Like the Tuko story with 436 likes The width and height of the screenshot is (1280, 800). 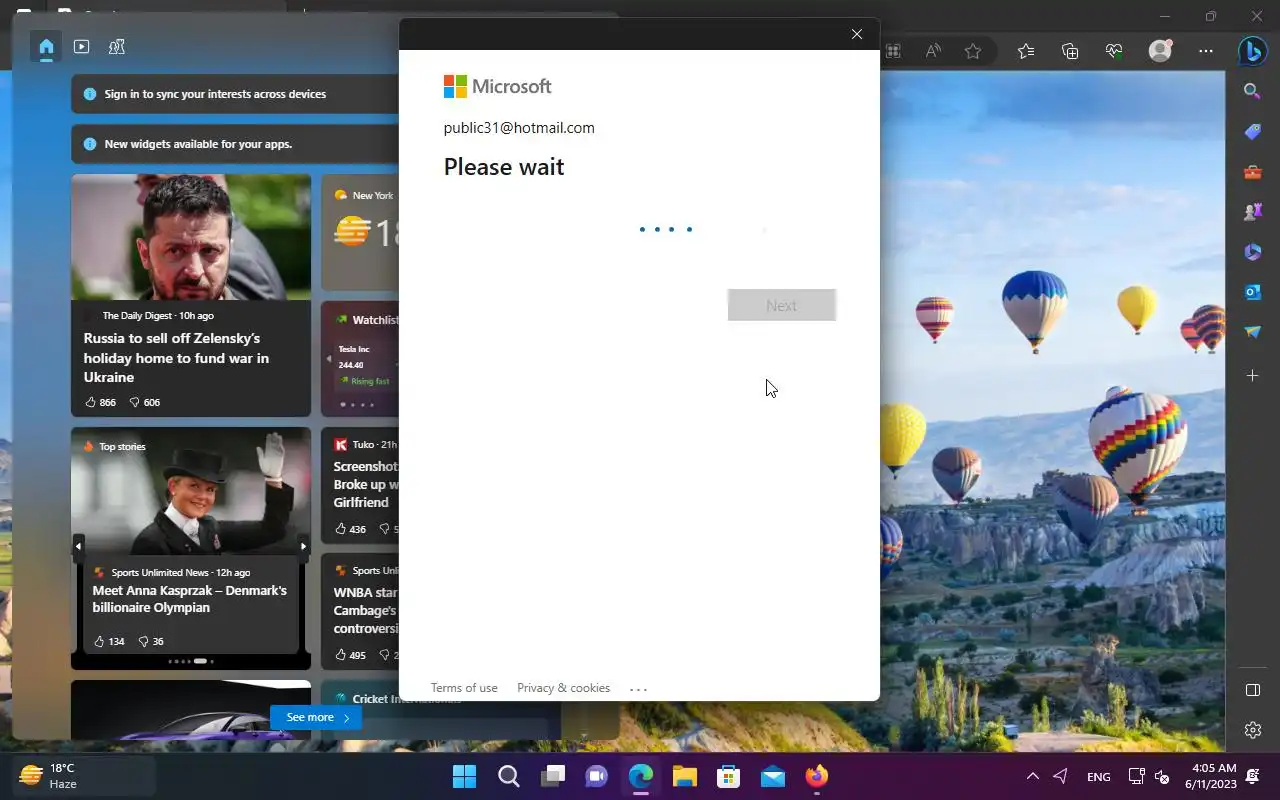click(350, 529)
